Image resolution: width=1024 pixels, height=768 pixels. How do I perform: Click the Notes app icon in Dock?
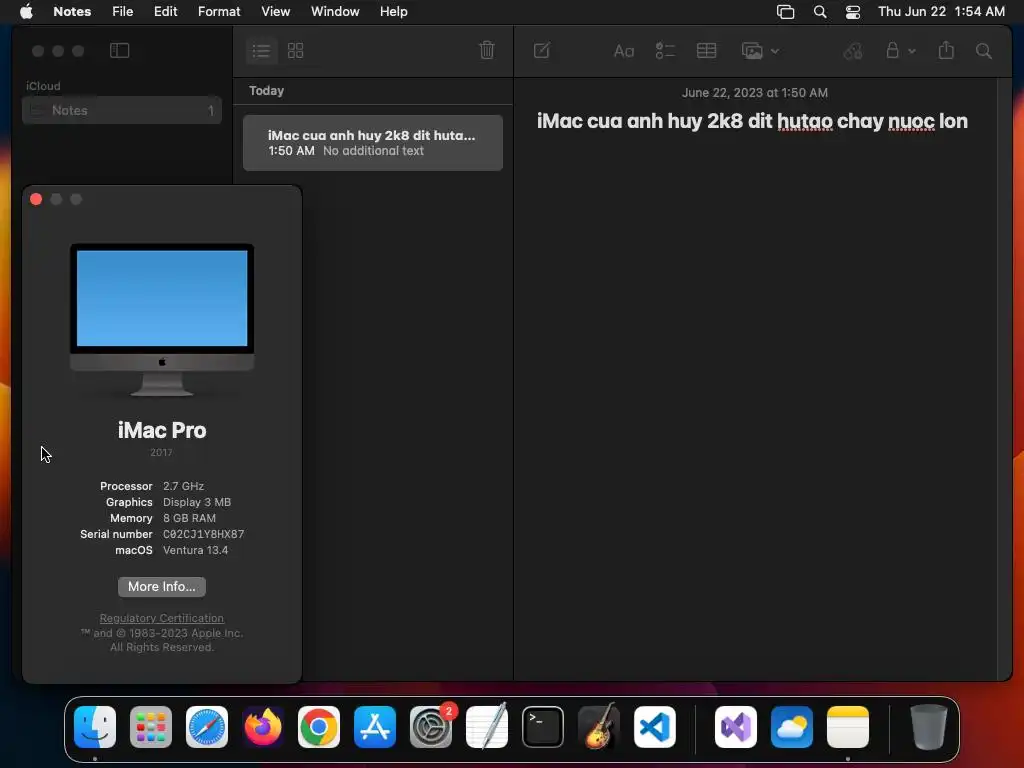point(848,727)
